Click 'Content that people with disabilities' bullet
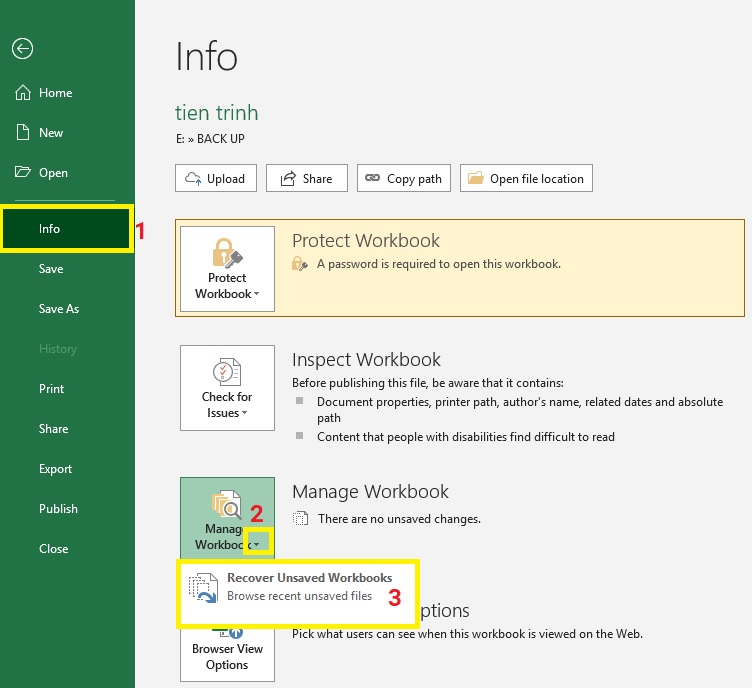The image size is (752, 688). pyautogui.click(x=466, y=437)
